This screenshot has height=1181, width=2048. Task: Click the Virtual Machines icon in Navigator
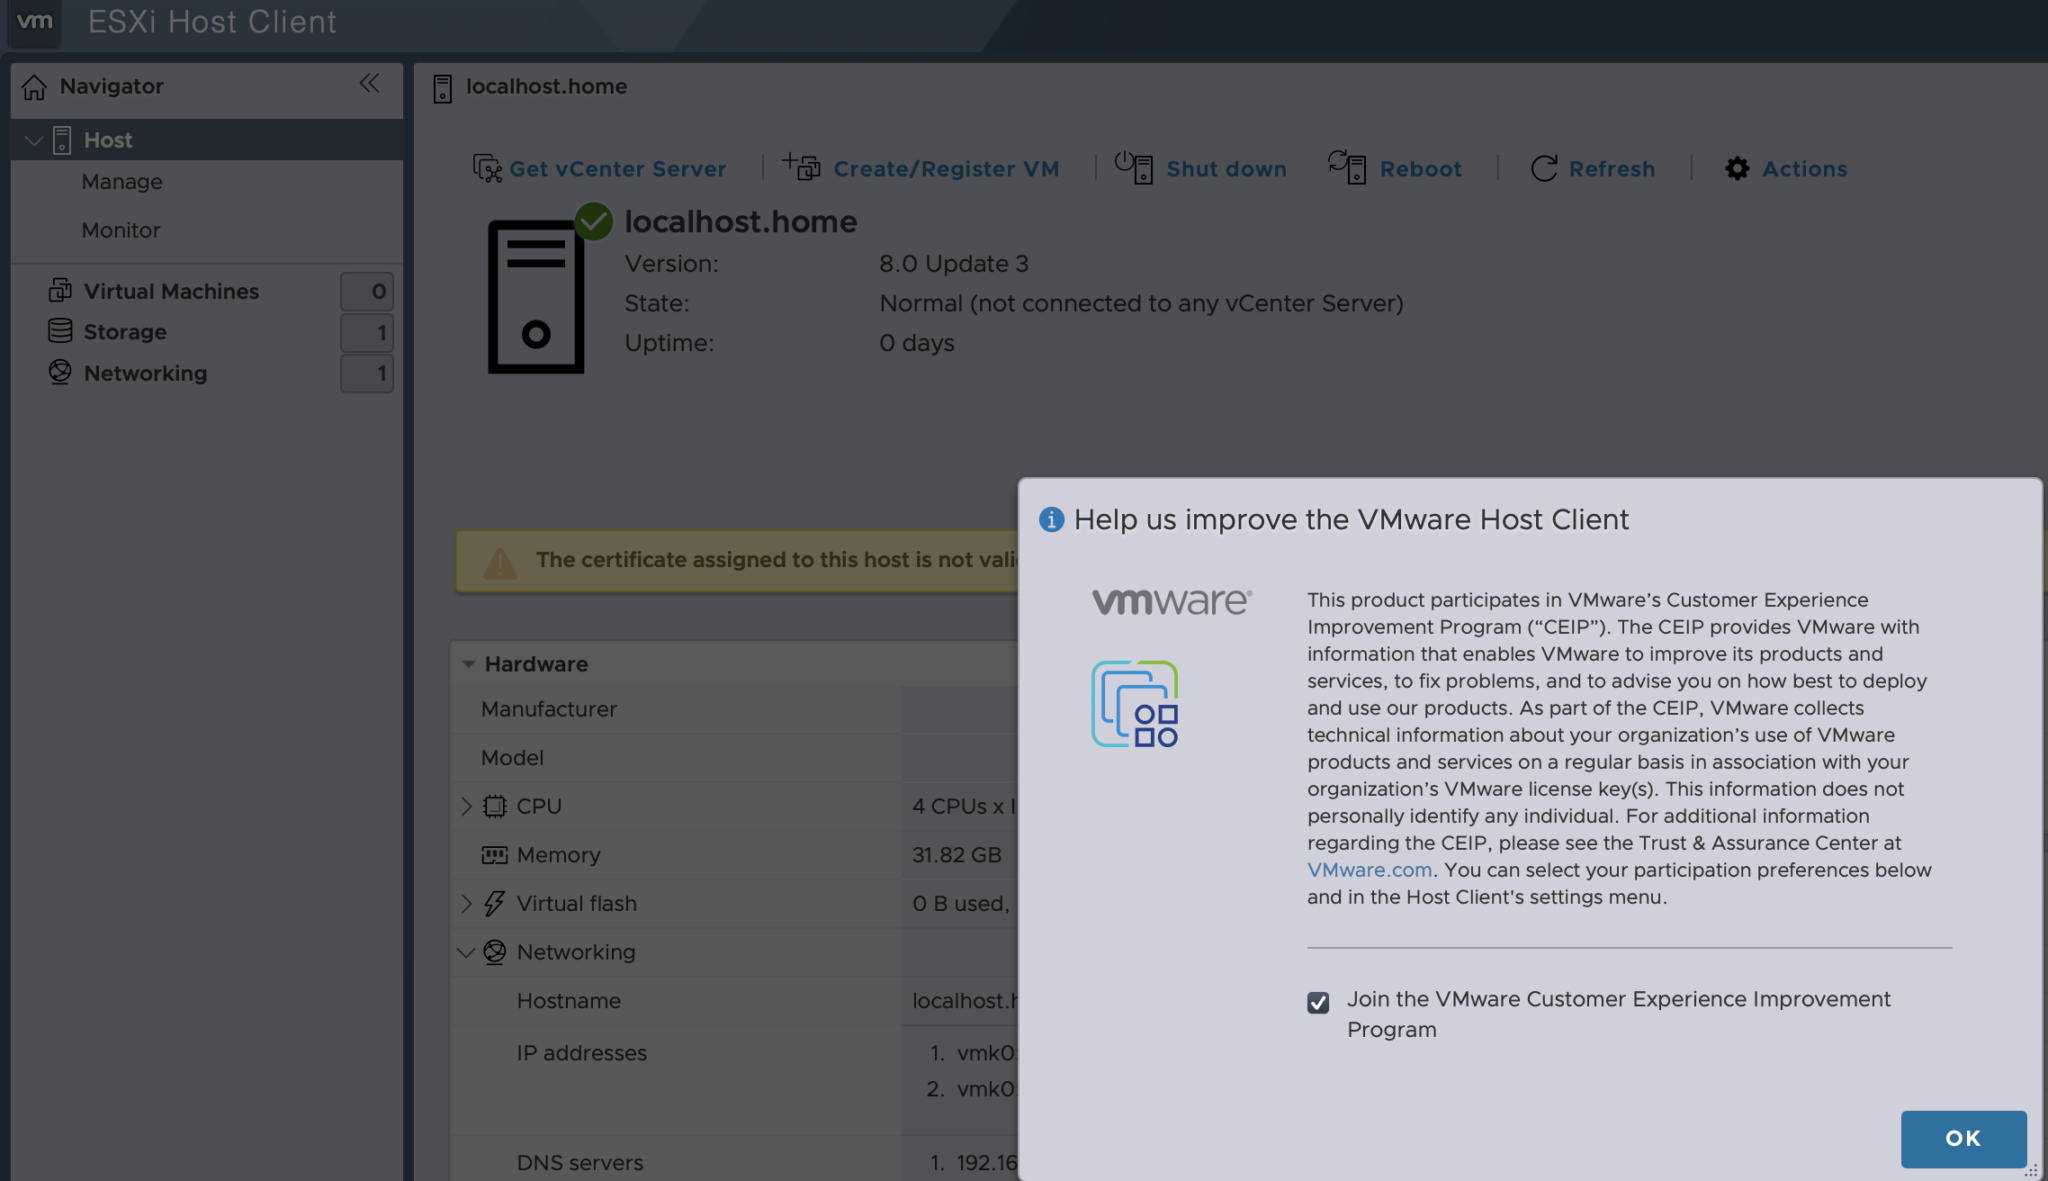point(60,290)
